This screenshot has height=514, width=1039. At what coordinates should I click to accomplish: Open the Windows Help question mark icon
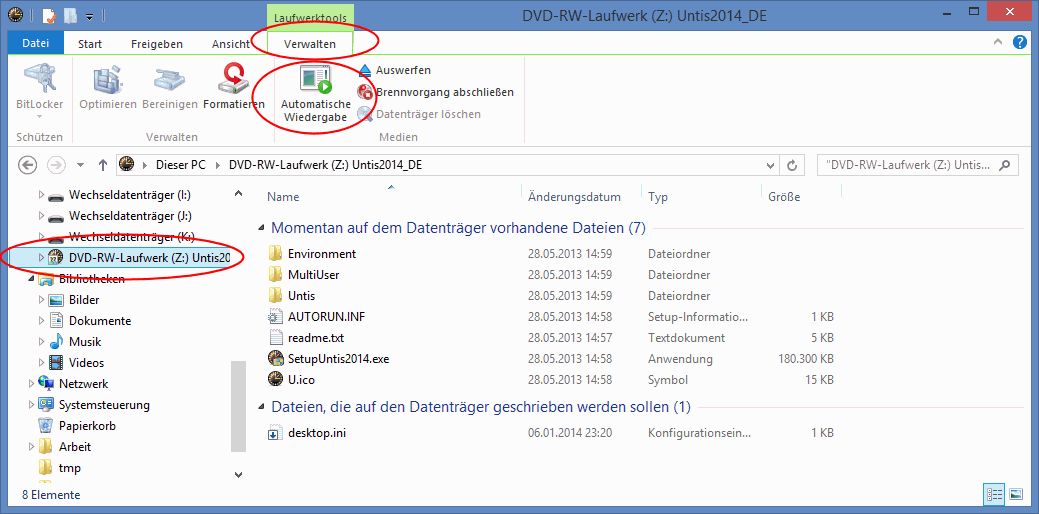(x=1019, y=43)
